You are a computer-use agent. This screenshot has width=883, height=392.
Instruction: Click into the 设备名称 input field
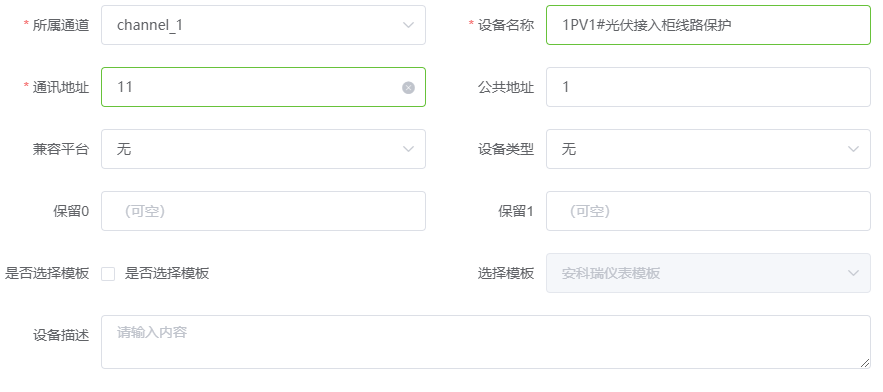tap(708, 25)
